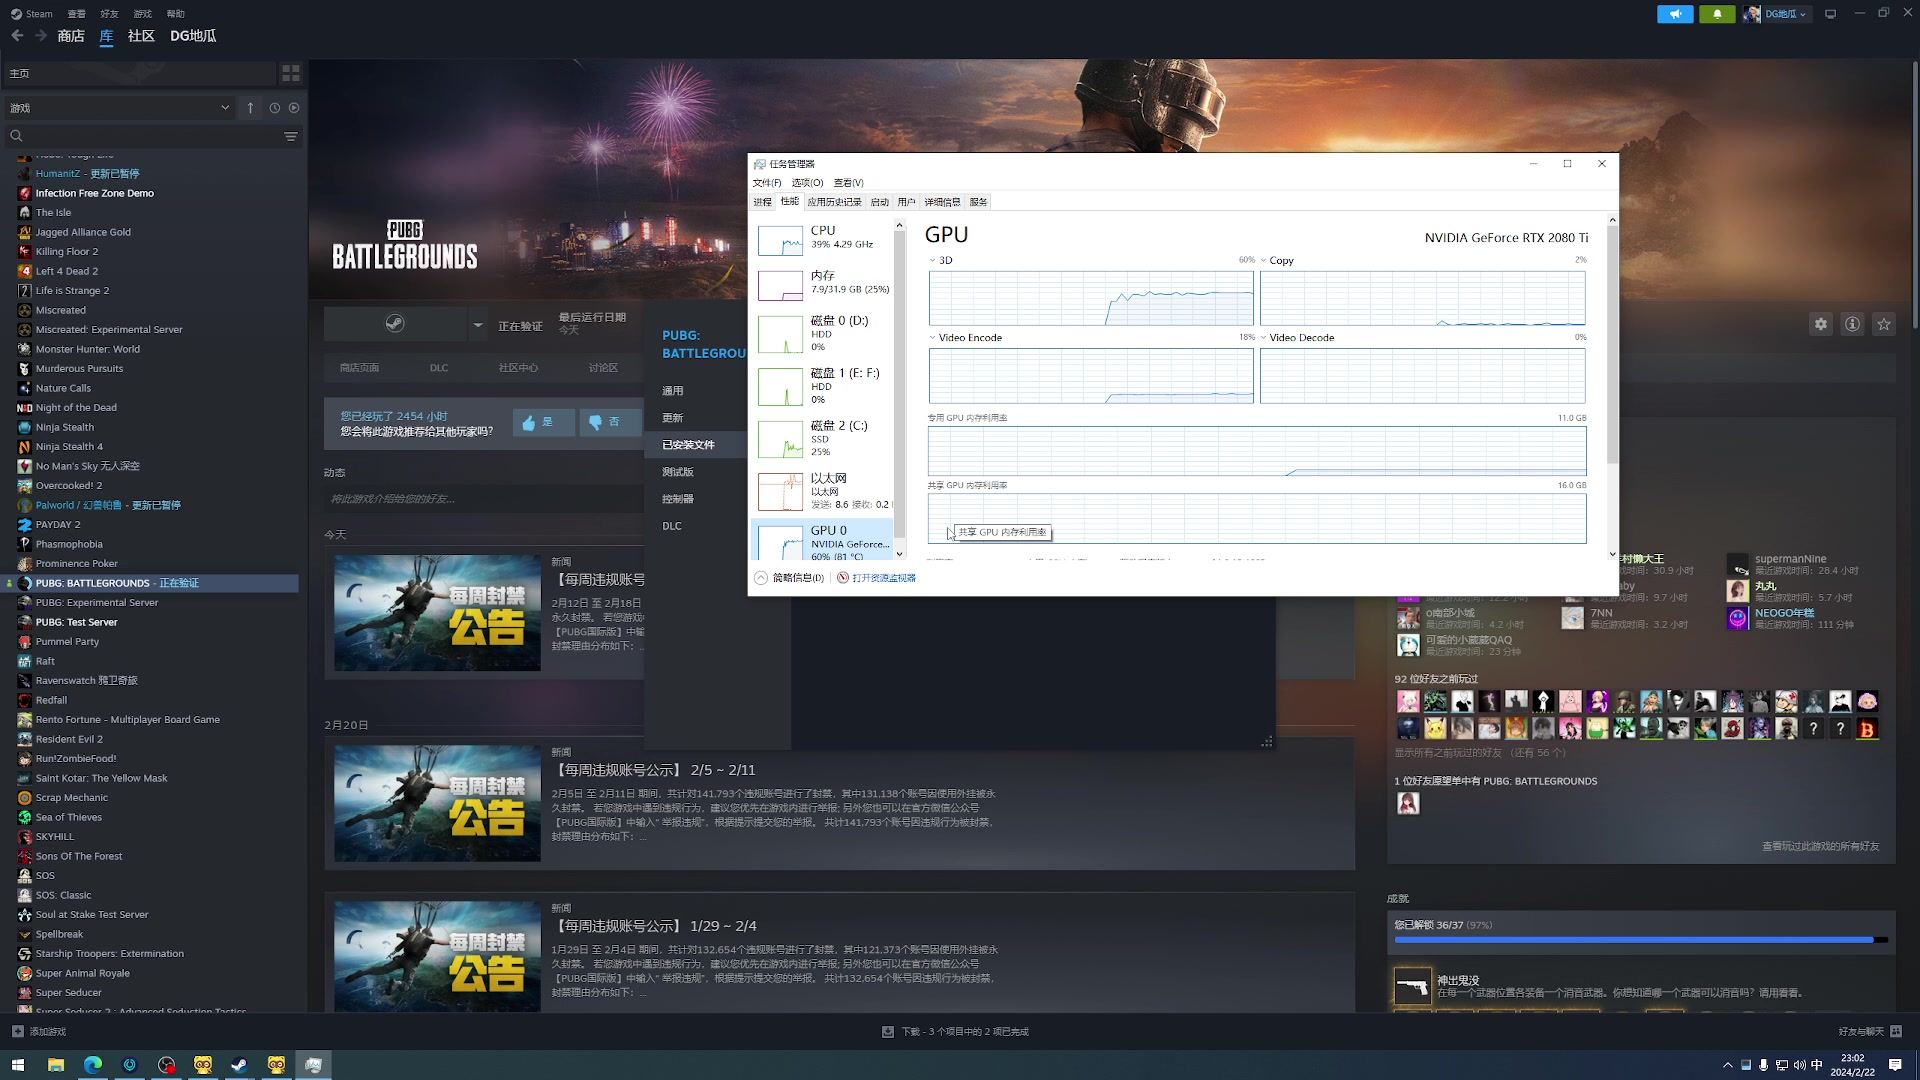Click the ready-to-play filter icon
This screenshot has width=1920, height=1080.
click(x=294, y=108)
